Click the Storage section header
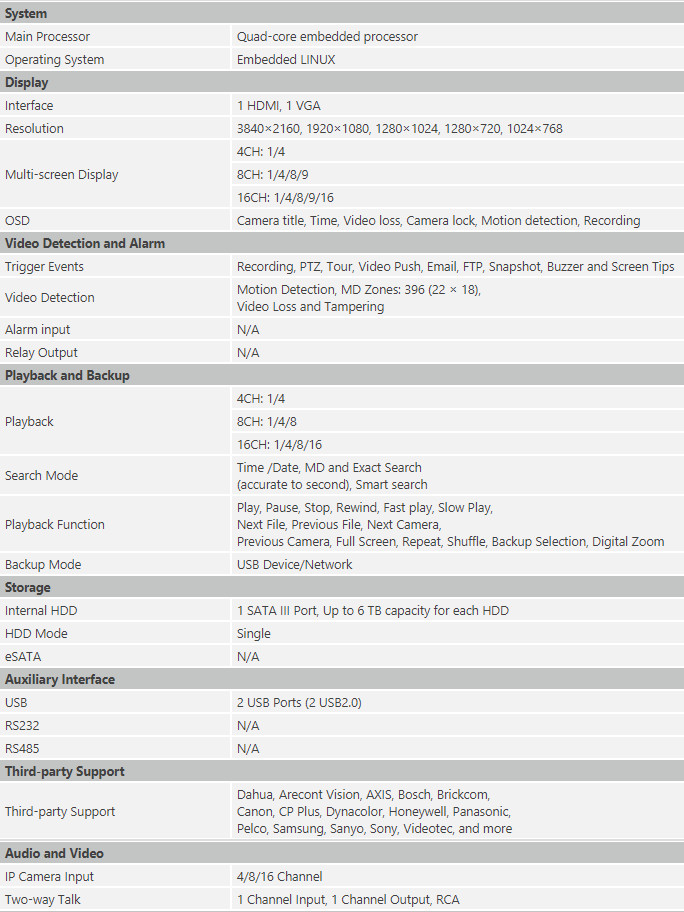 (342, 587)
